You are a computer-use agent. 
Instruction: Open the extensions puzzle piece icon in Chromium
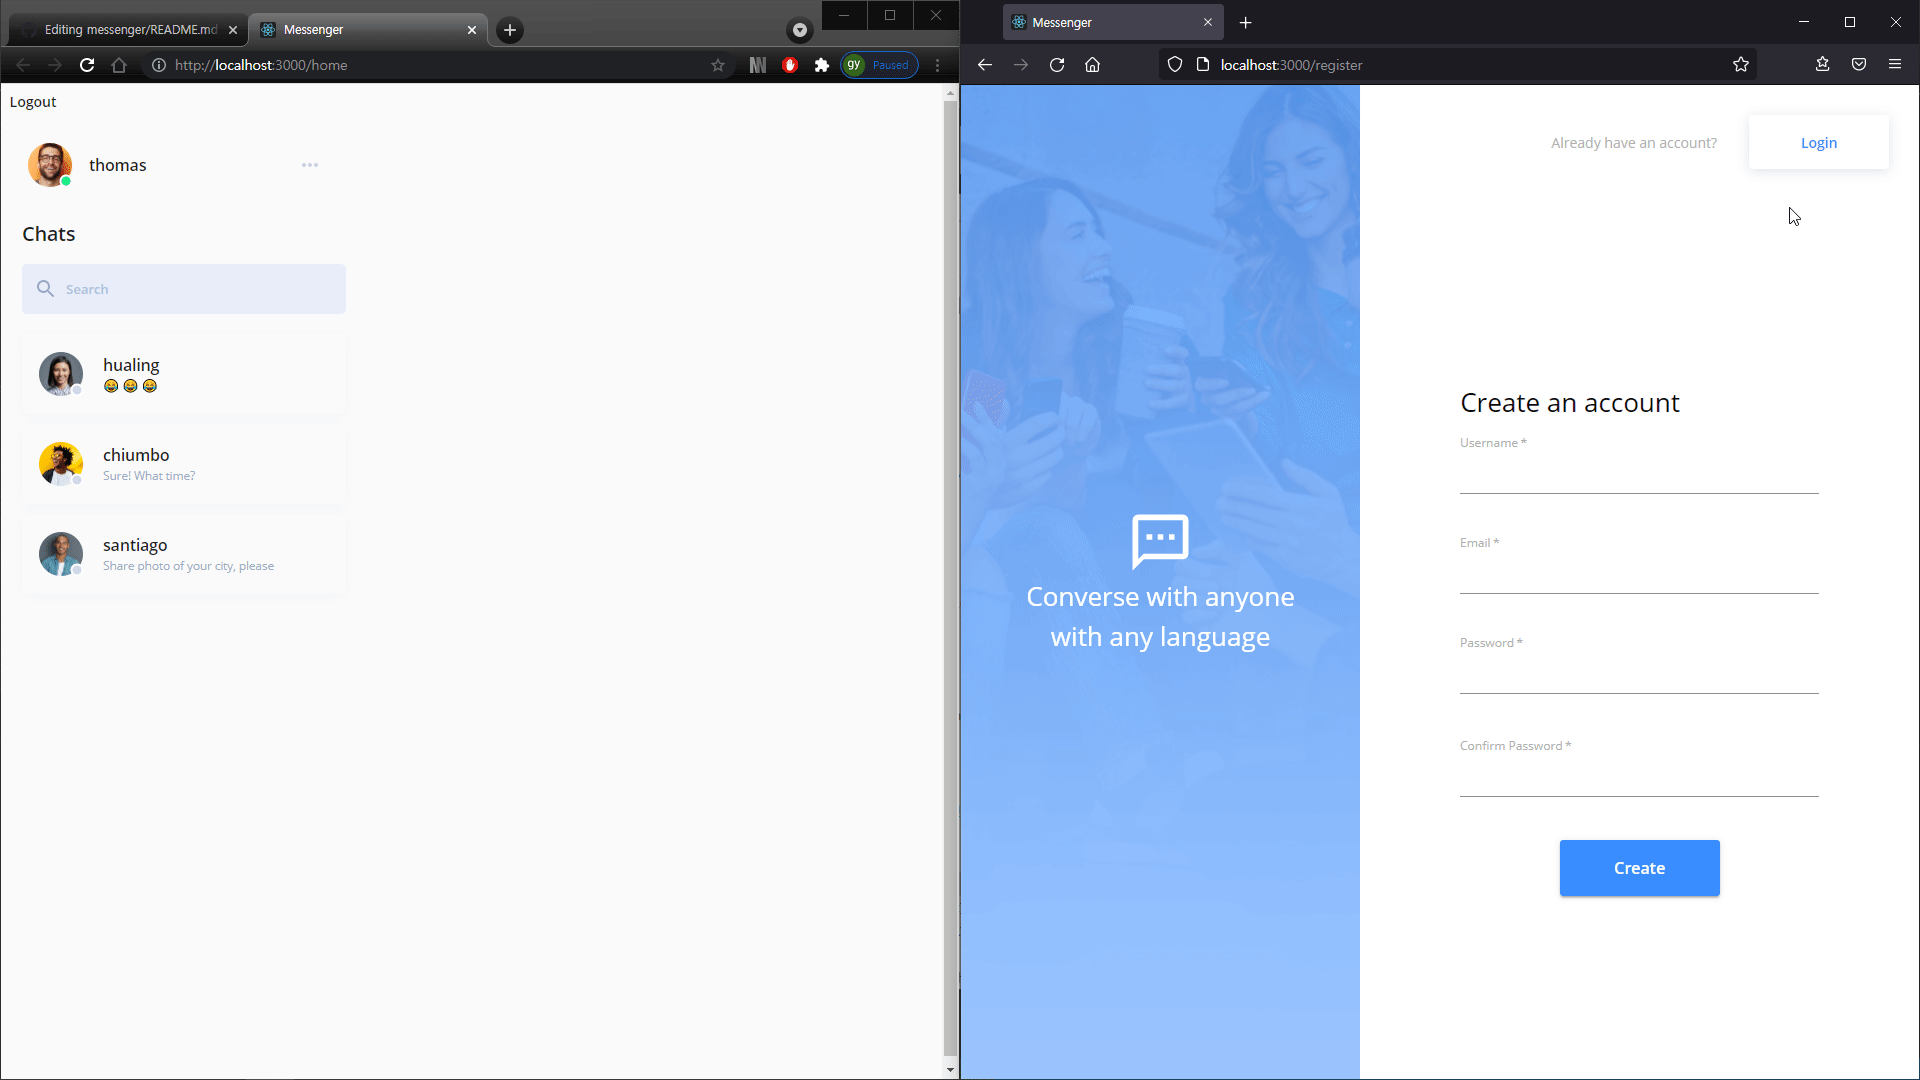tap(822, 65)
